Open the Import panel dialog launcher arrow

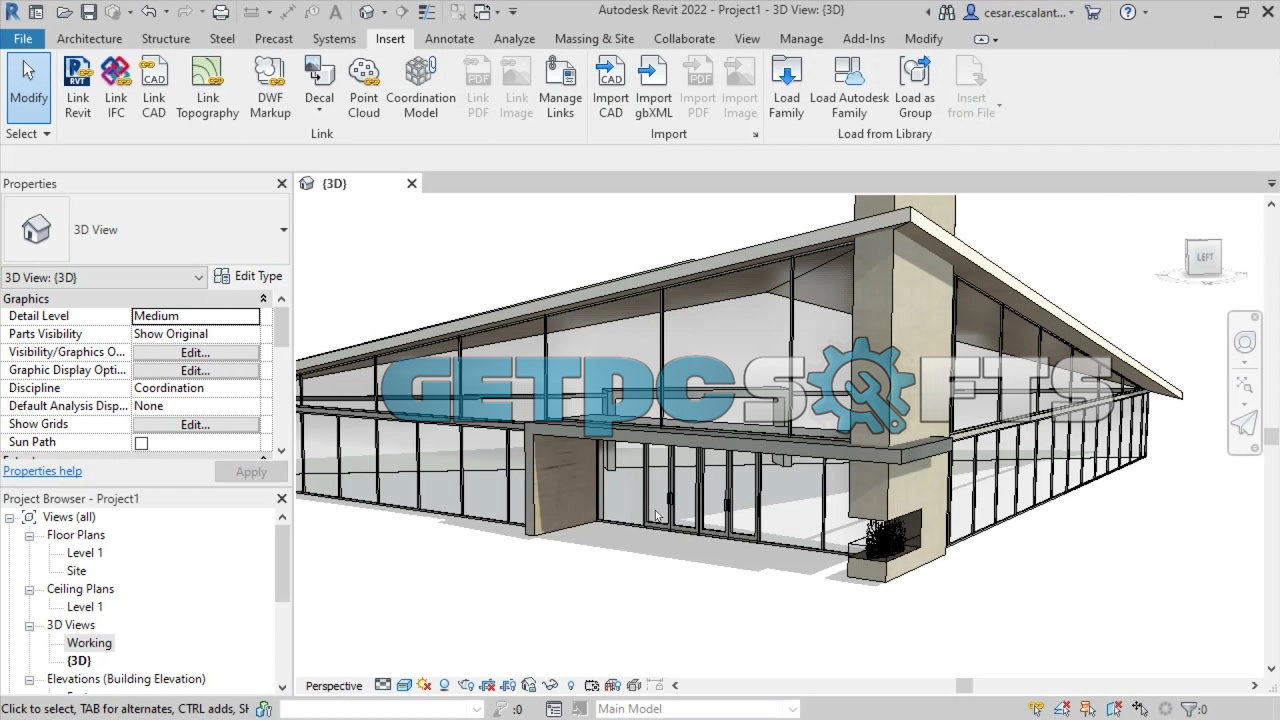tap(755, 134)
